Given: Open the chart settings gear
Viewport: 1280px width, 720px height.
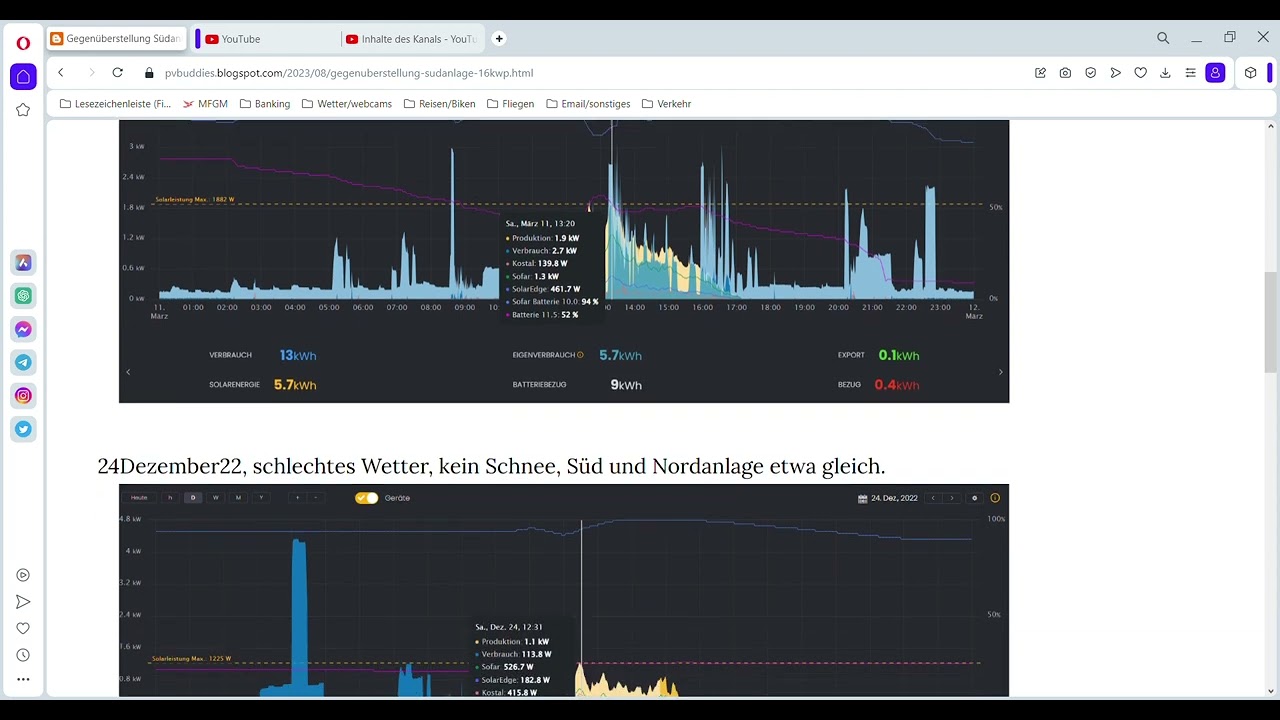Looking at the screenshot, I should pyautogui.click(x=975, y=498).
